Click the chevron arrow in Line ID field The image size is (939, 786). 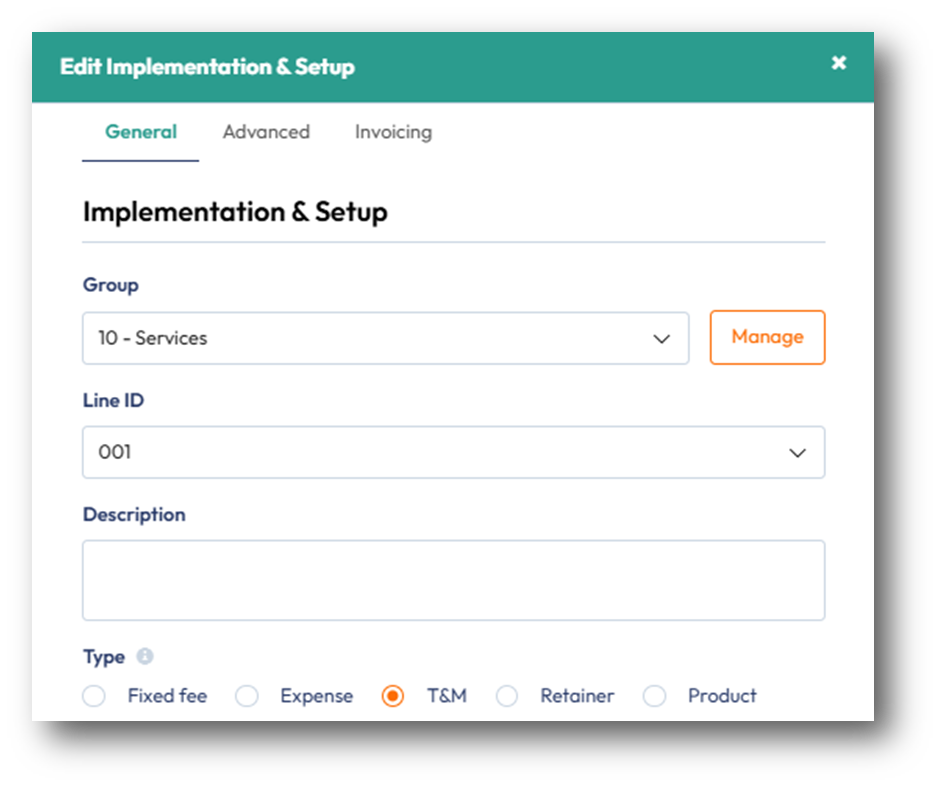click(797, 453)
